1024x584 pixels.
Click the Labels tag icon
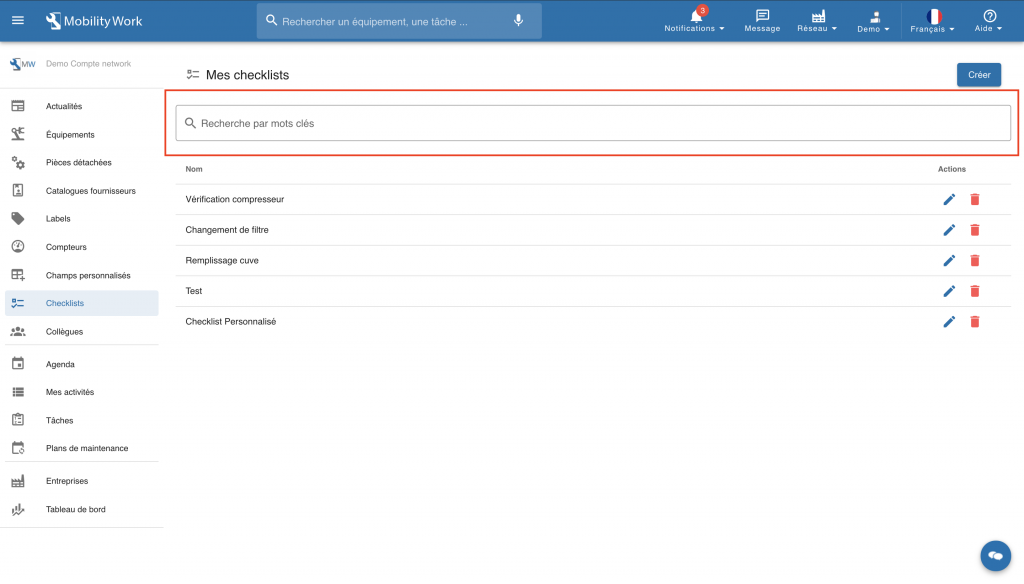[18, 218]
